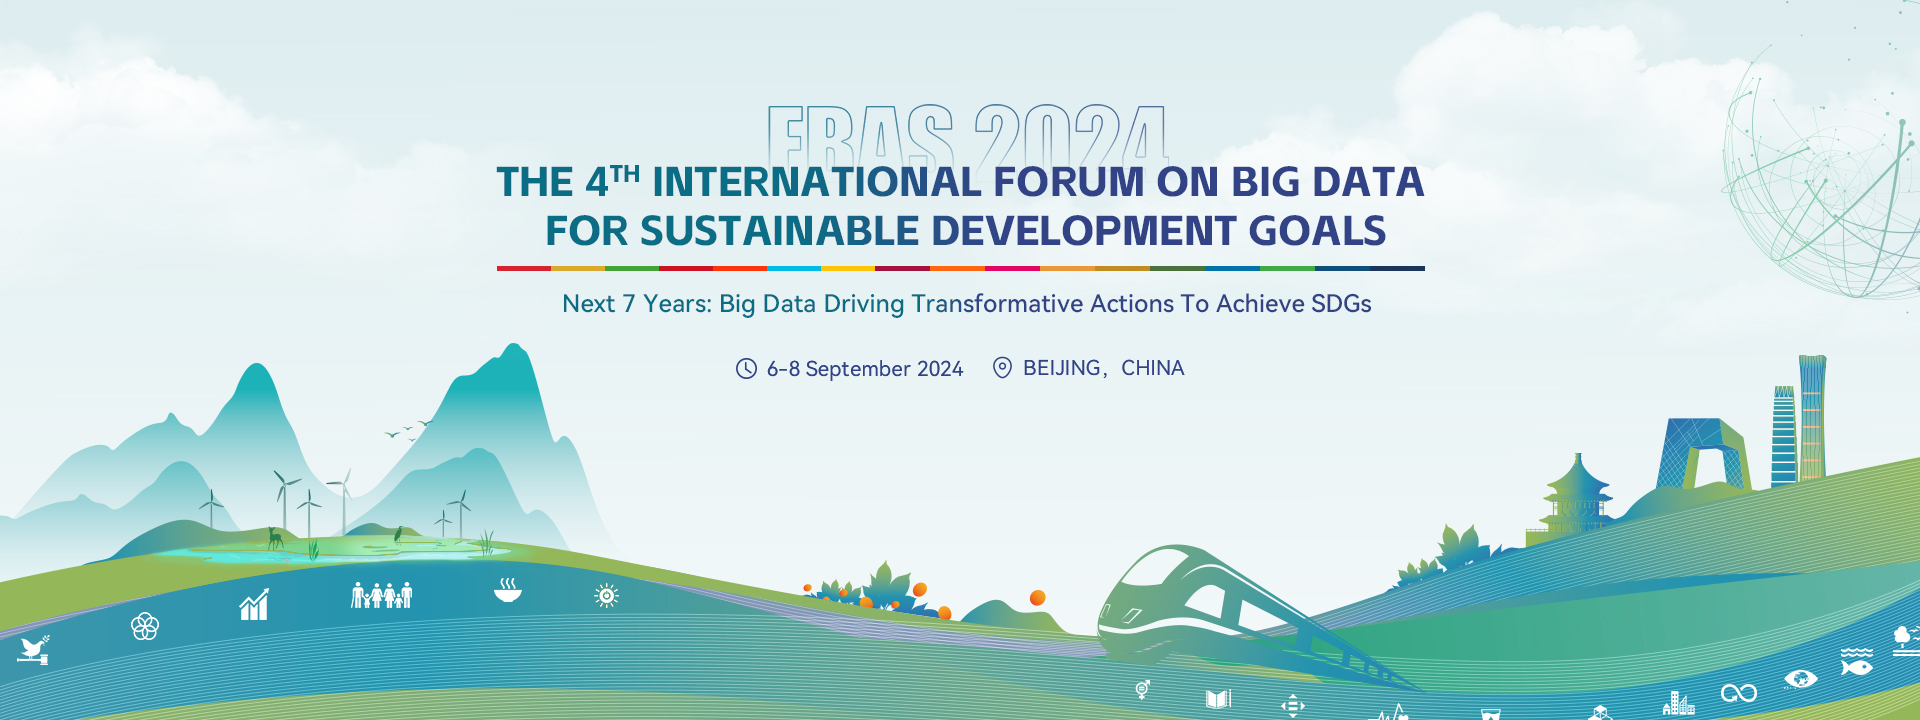
Task: Click the clock icon beside the date
Action: [x=746, y=368]
